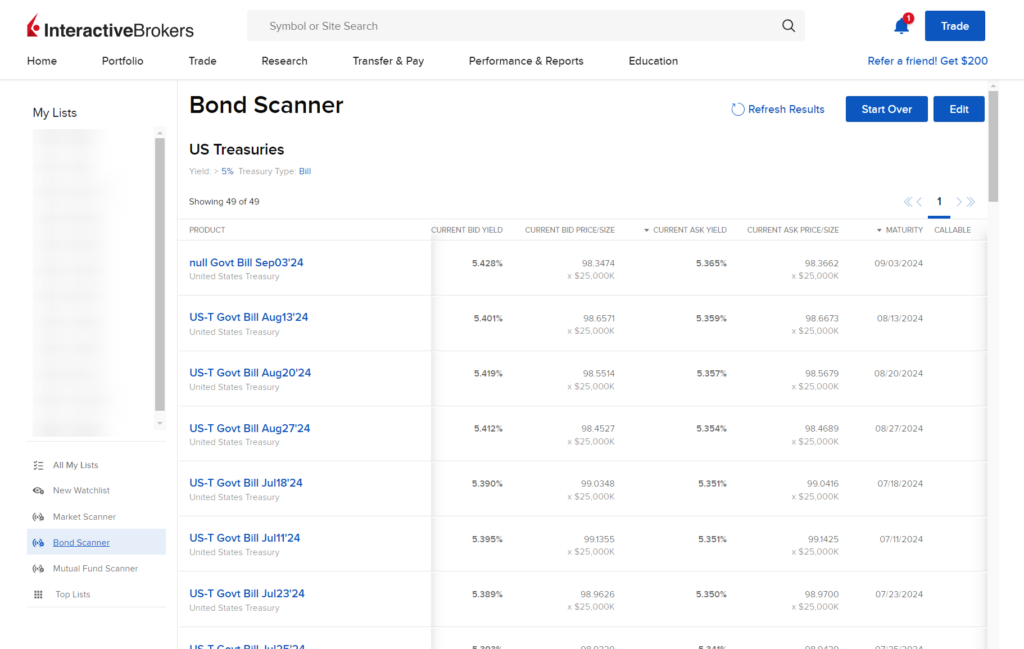1024x649 pixels.
Task: Go to the first results page arrow
Action: (909, 202)
